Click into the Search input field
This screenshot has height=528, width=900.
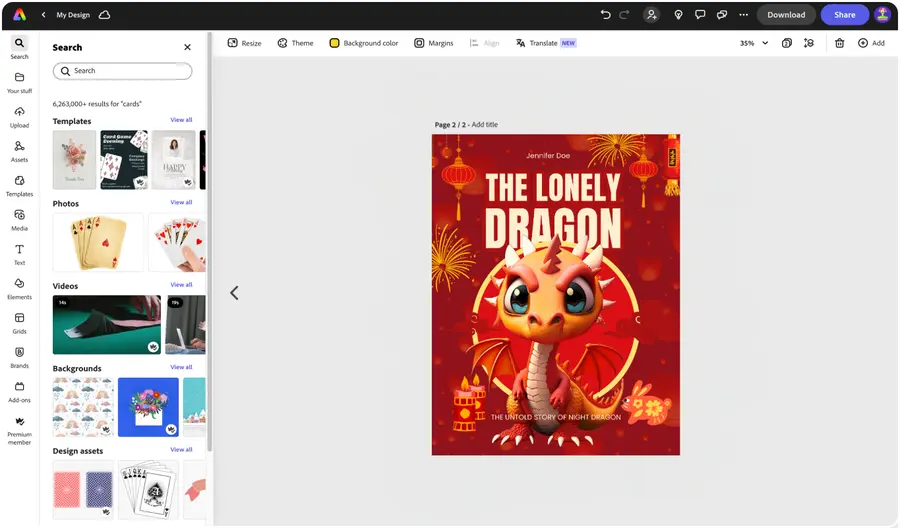pos(123,71)
